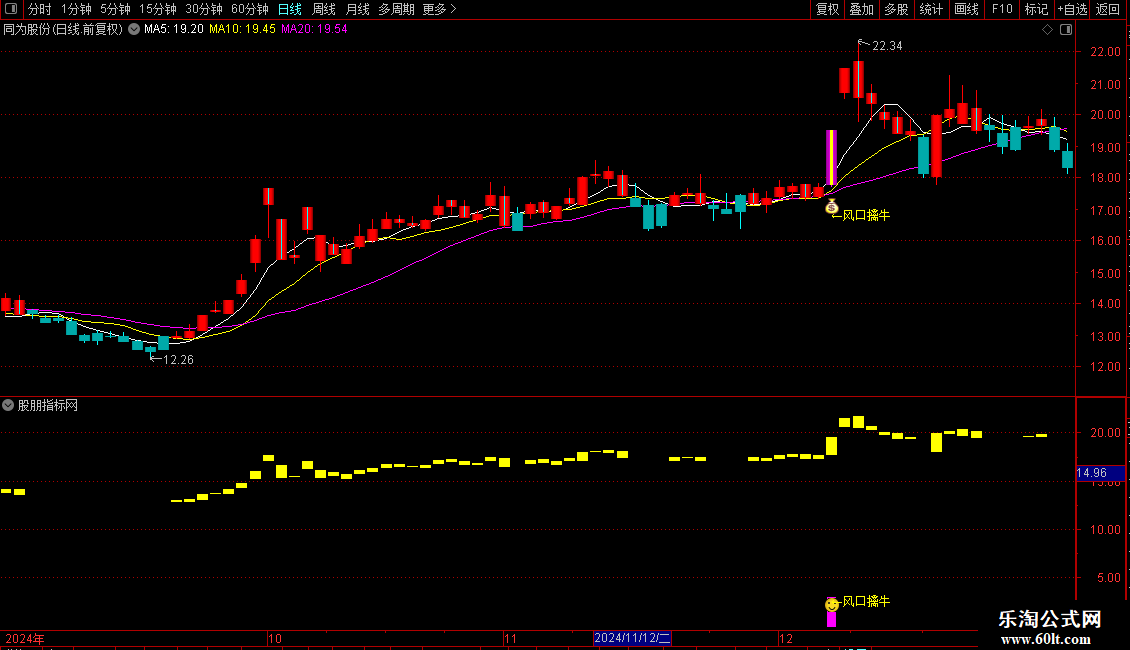Switch to 月线 monthly chart
Image resolution: width=1130 pixels, height=650 pixels.
coord(357,9)
